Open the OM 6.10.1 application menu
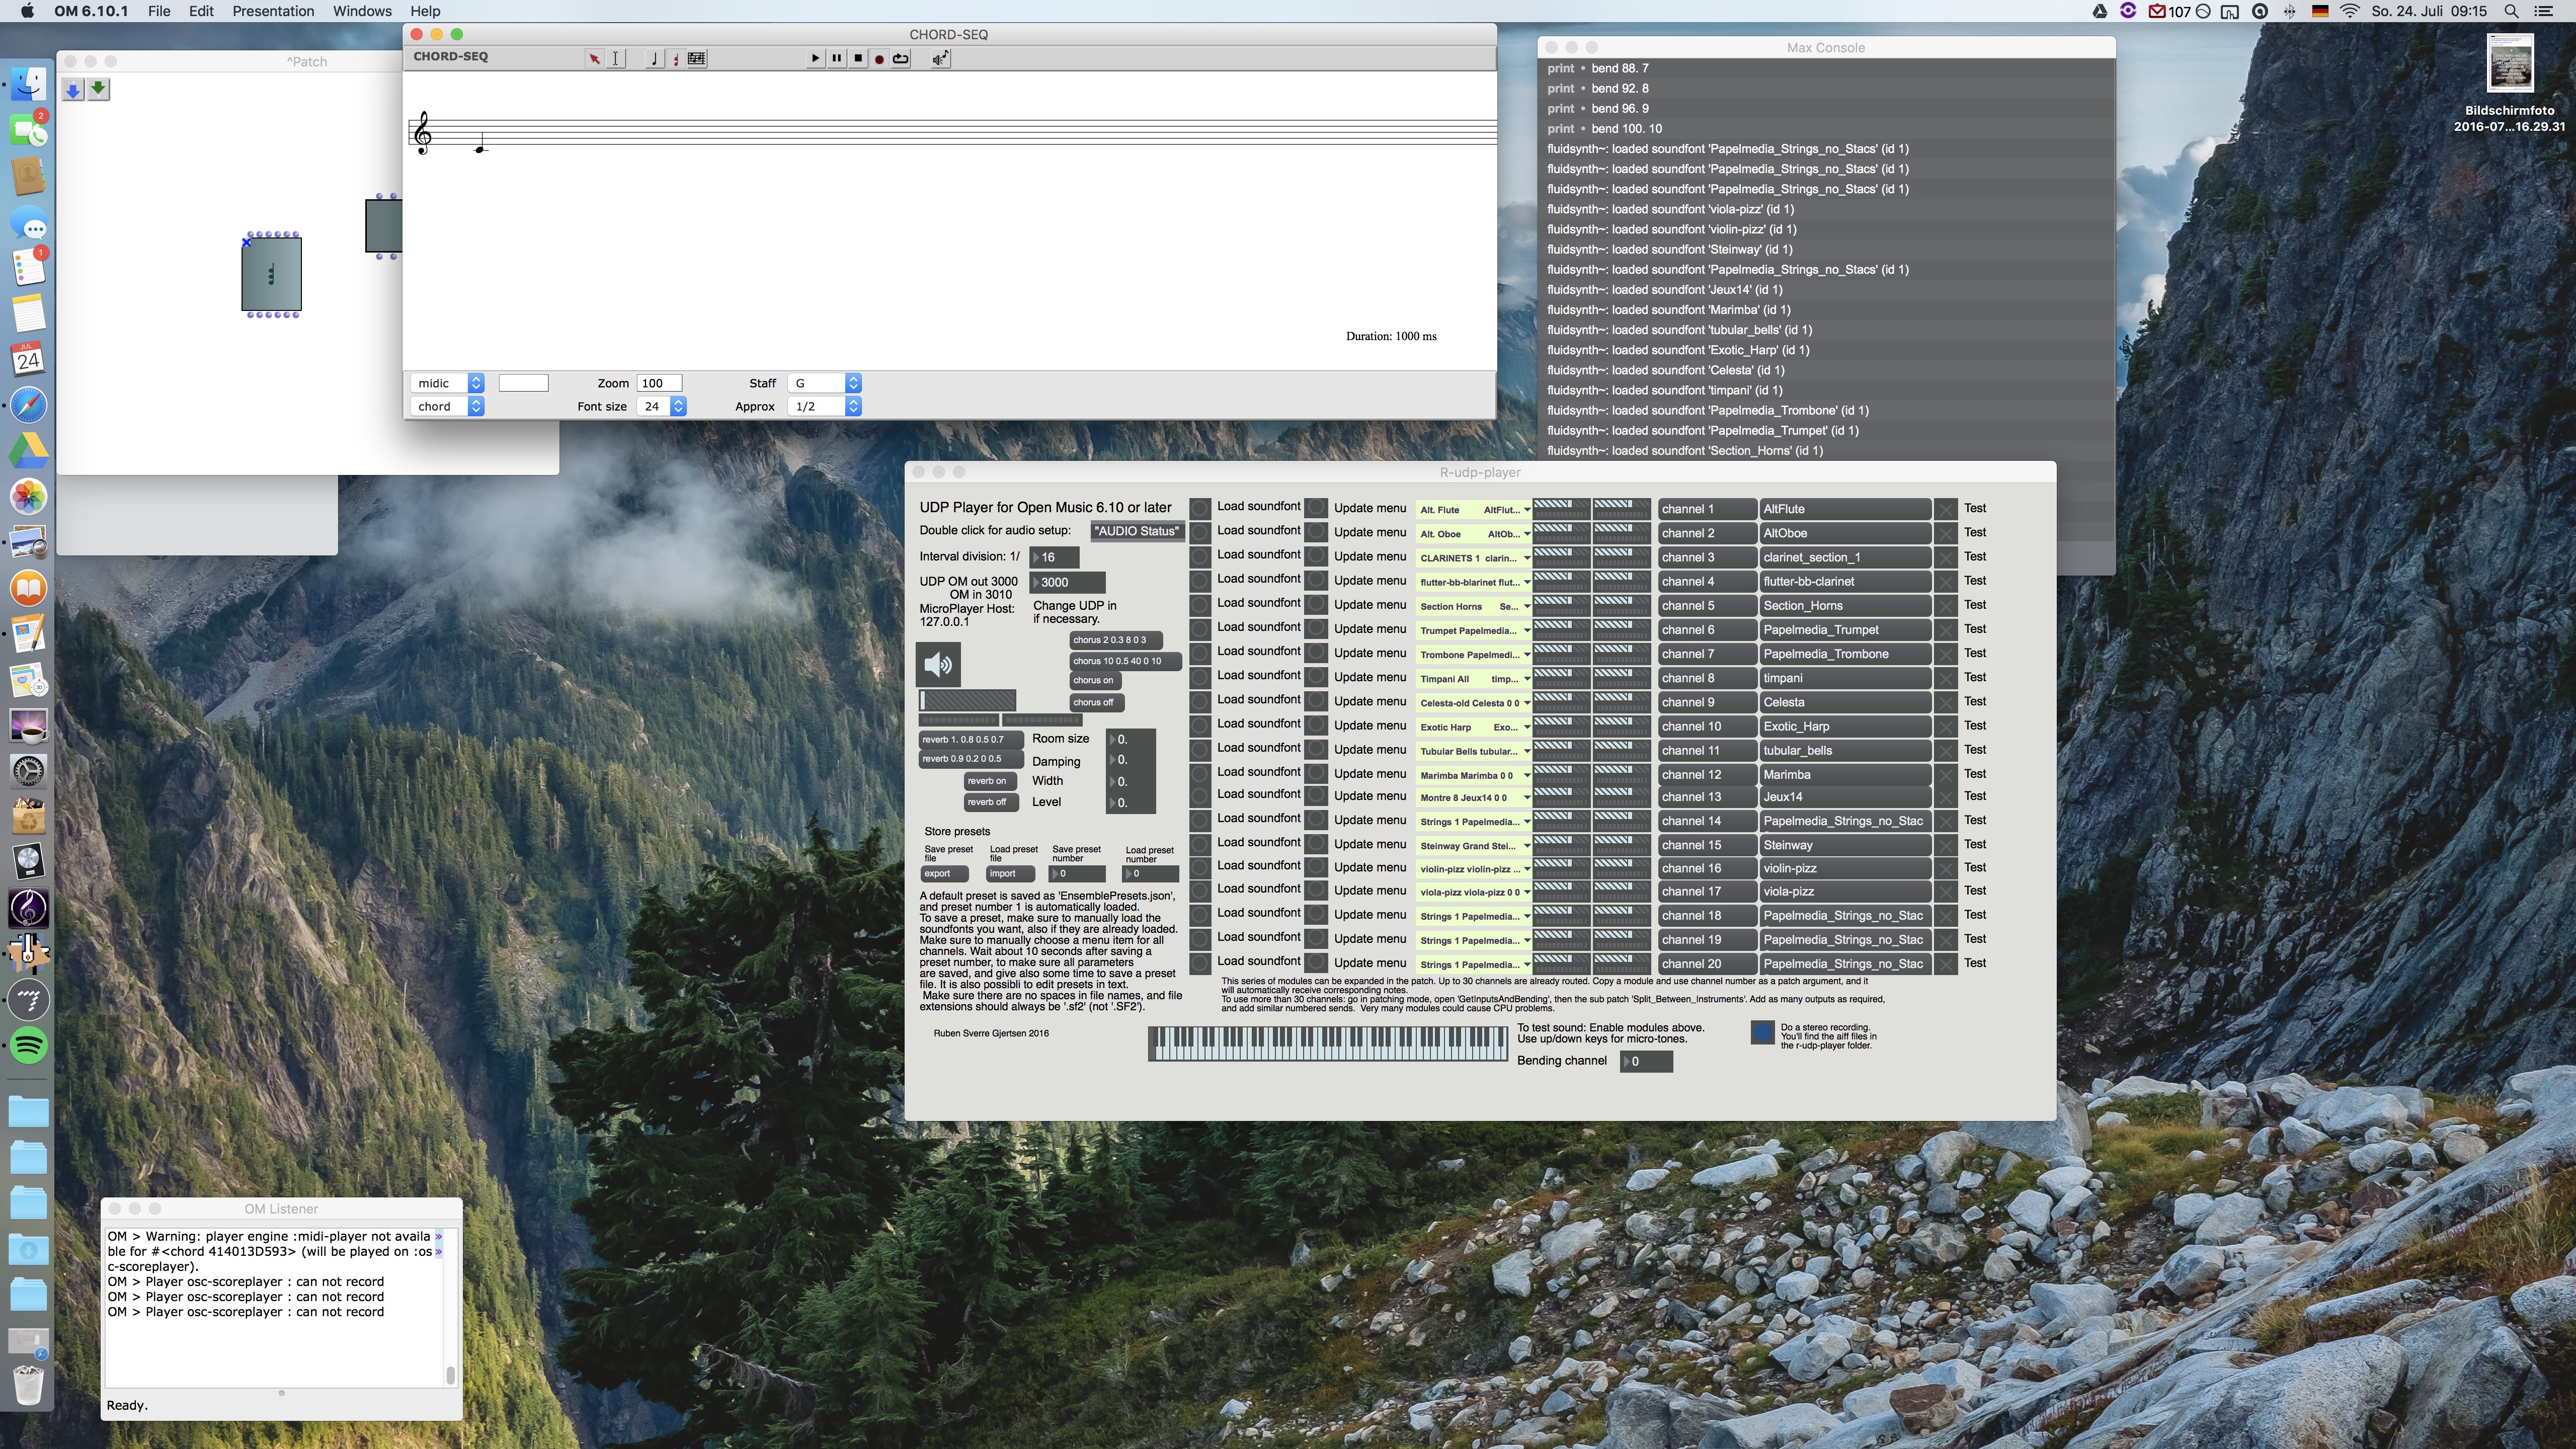 pyautogui.click(x=91, y=11)
